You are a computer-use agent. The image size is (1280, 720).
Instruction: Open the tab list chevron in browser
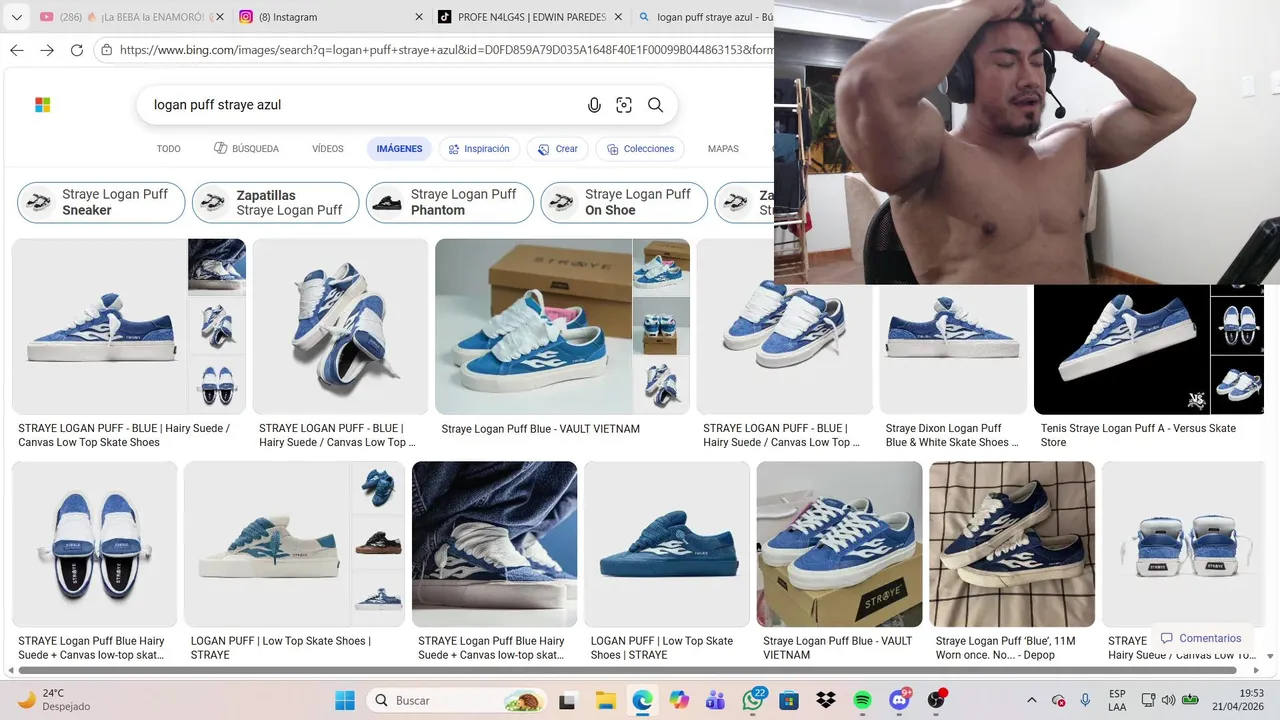pyautogui.click(x=16, y=17)
